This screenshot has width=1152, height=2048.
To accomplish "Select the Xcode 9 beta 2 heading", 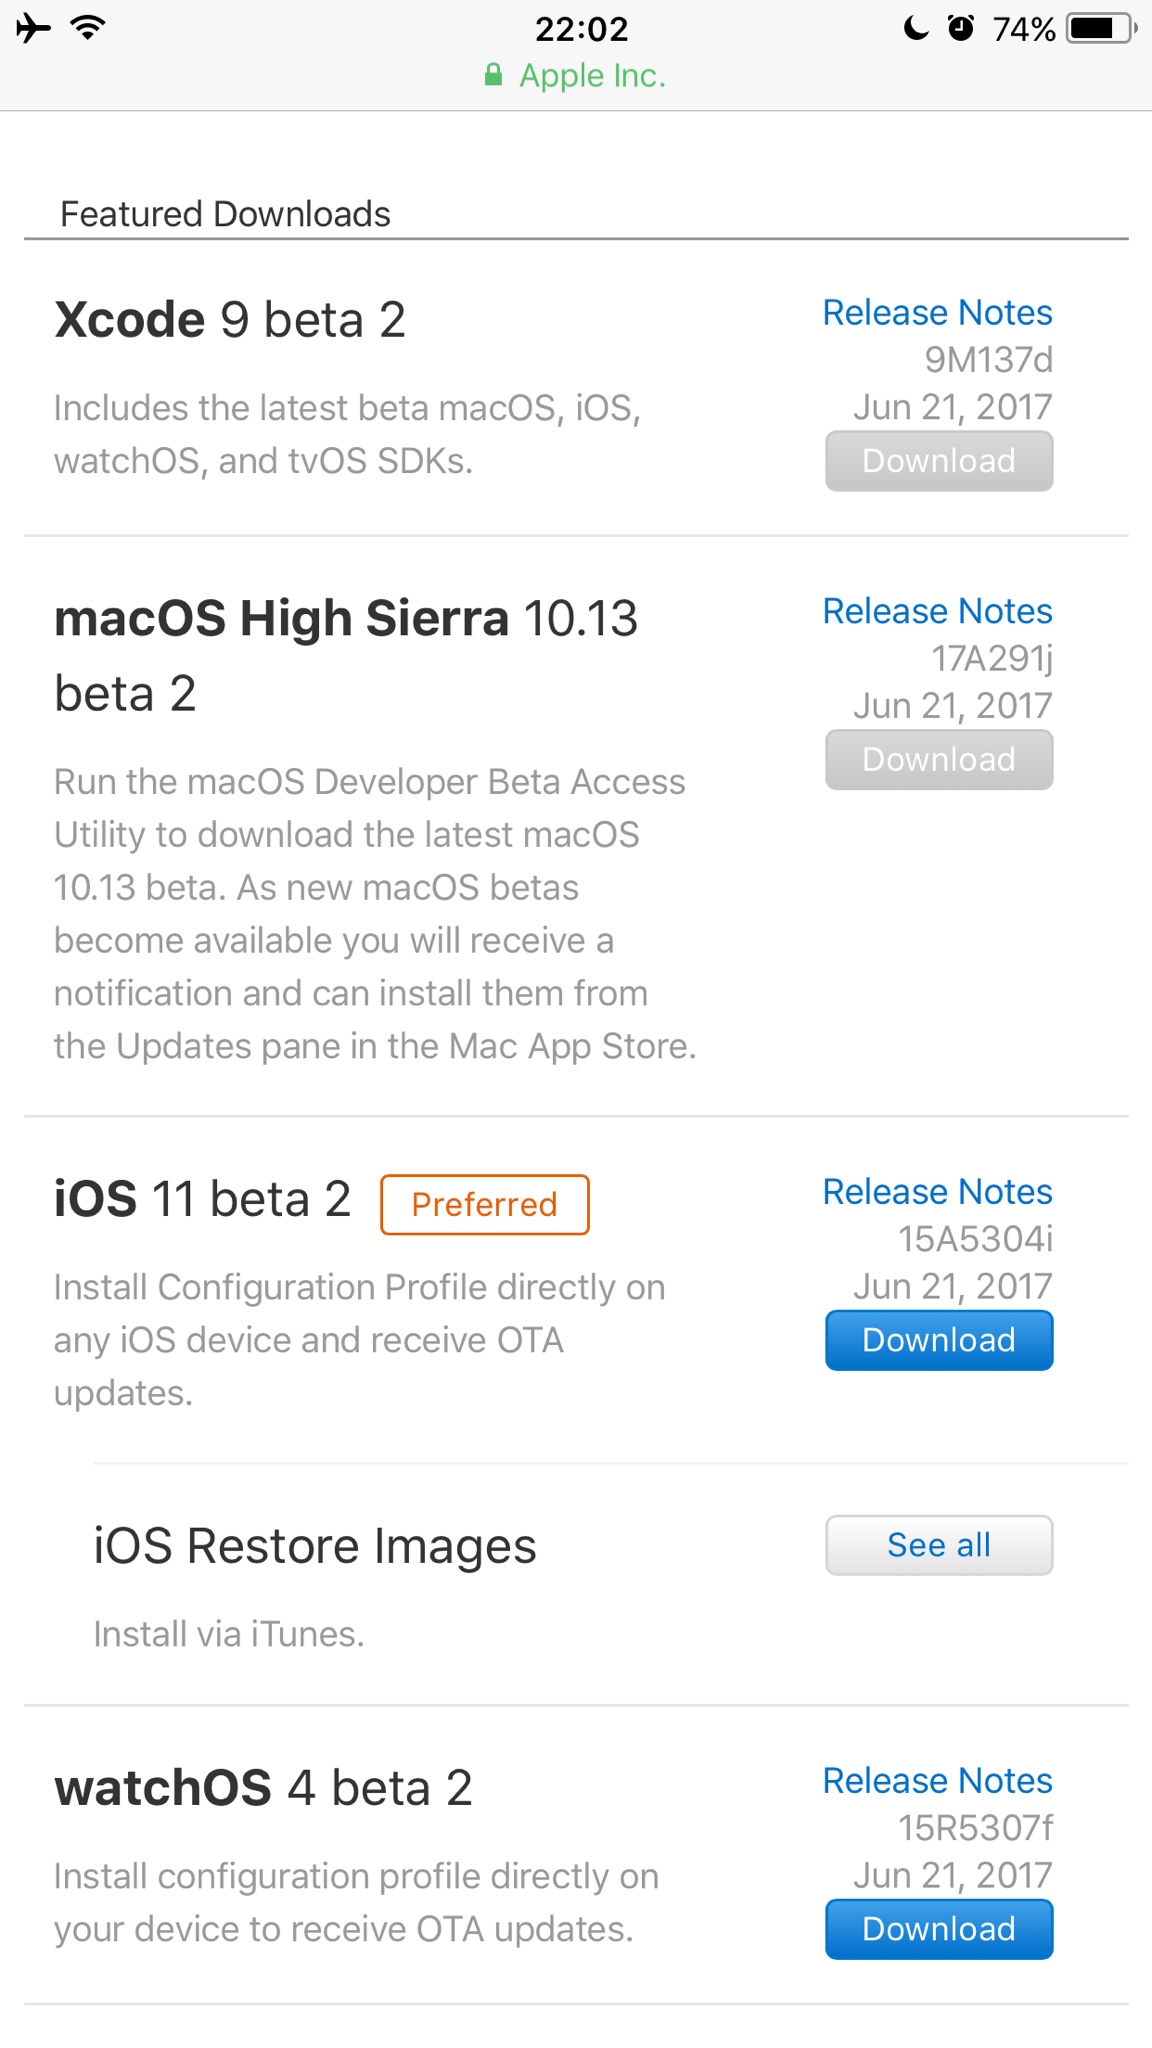I will pyautogui.click(x=230, y=321).
